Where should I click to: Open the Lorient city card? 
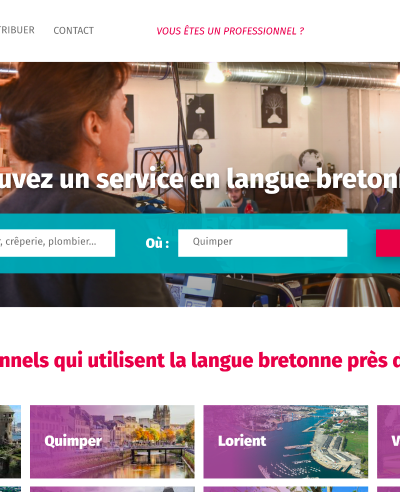tap(286, 442)
